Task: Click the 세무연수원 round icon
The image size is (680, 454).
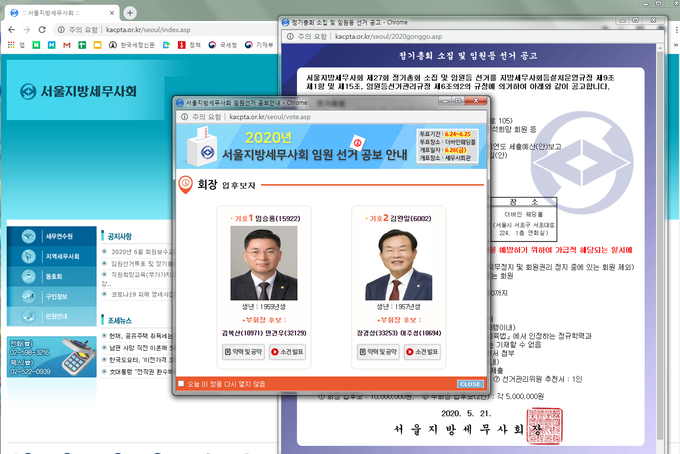Action: click(x=29, y=236)
